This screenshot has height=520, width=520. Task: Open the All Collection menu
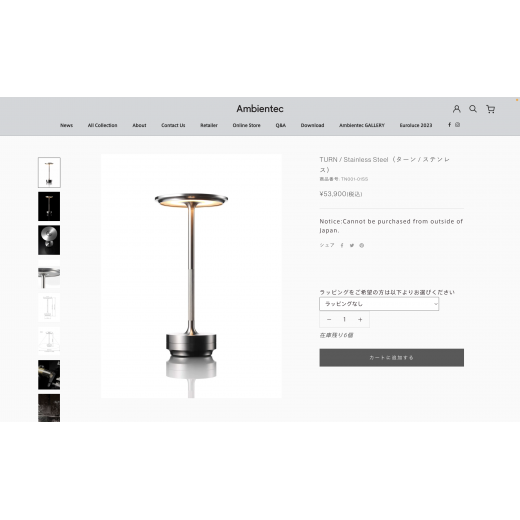[x=102, y=125]
